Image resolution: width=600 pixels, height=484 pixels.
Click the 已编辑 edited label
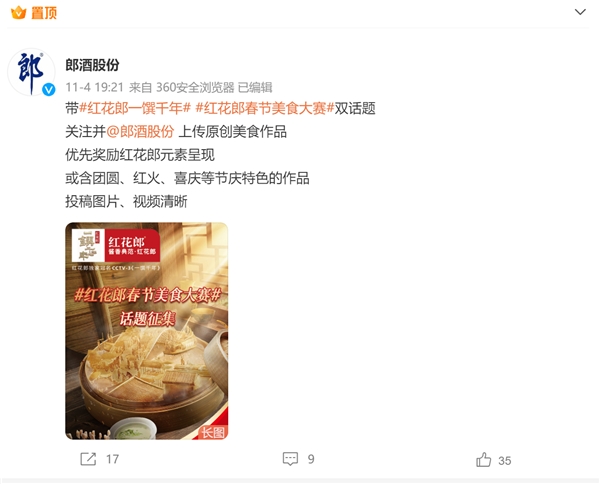[x=255, y=87]
